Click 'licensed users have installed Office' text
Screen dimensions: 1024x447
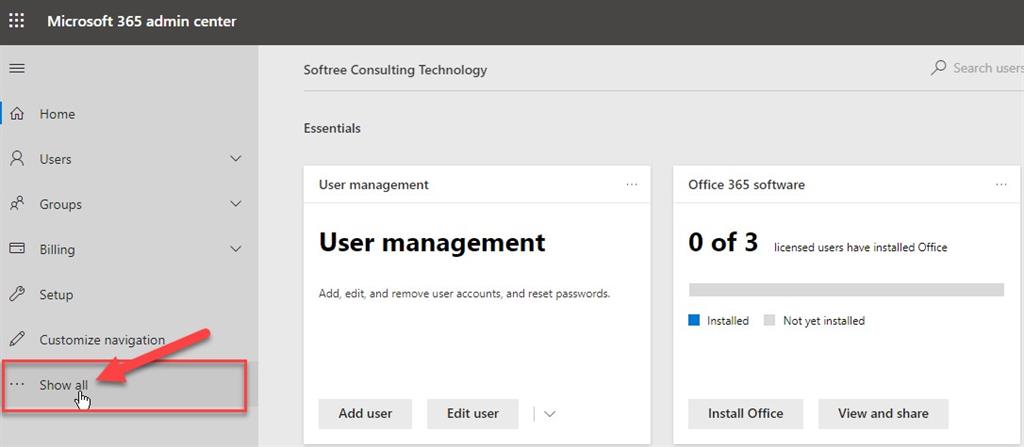click(x=861, y=248)
